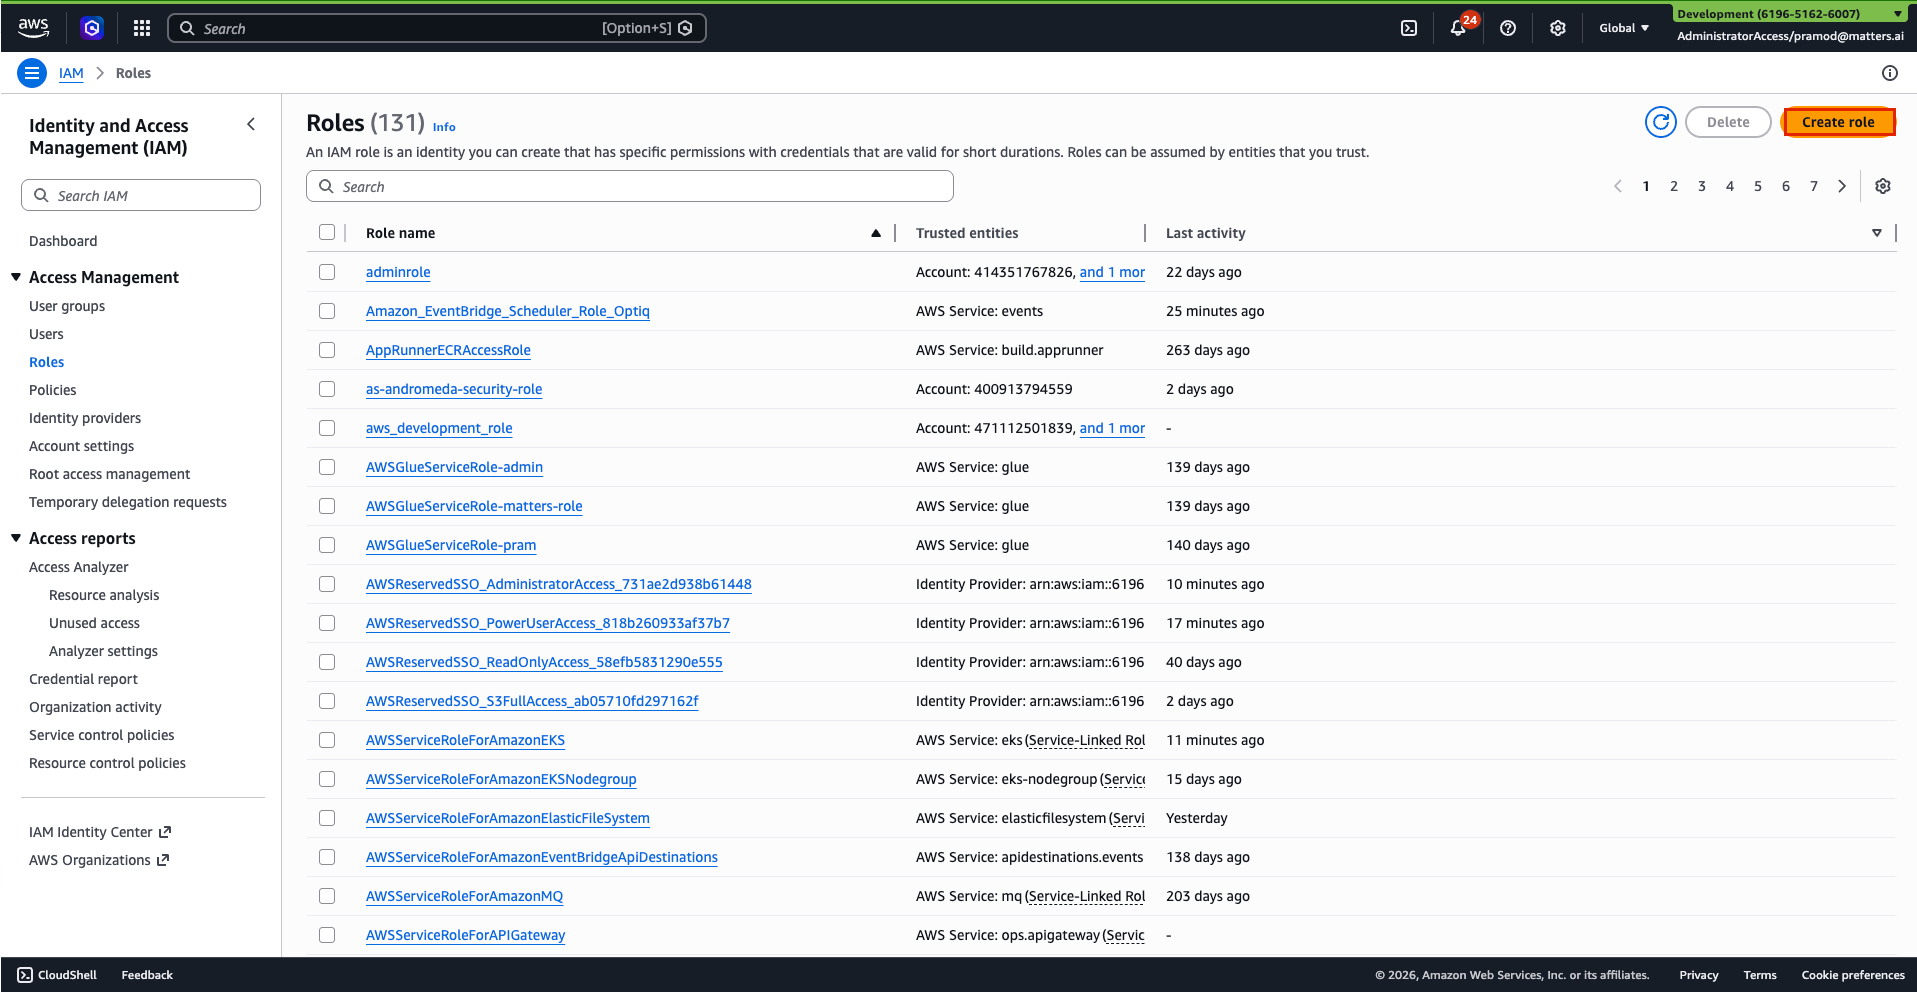Viewport: 1917px width, 992px height.
Task: Collapse the Access reports section
Action: click(16, 538)
